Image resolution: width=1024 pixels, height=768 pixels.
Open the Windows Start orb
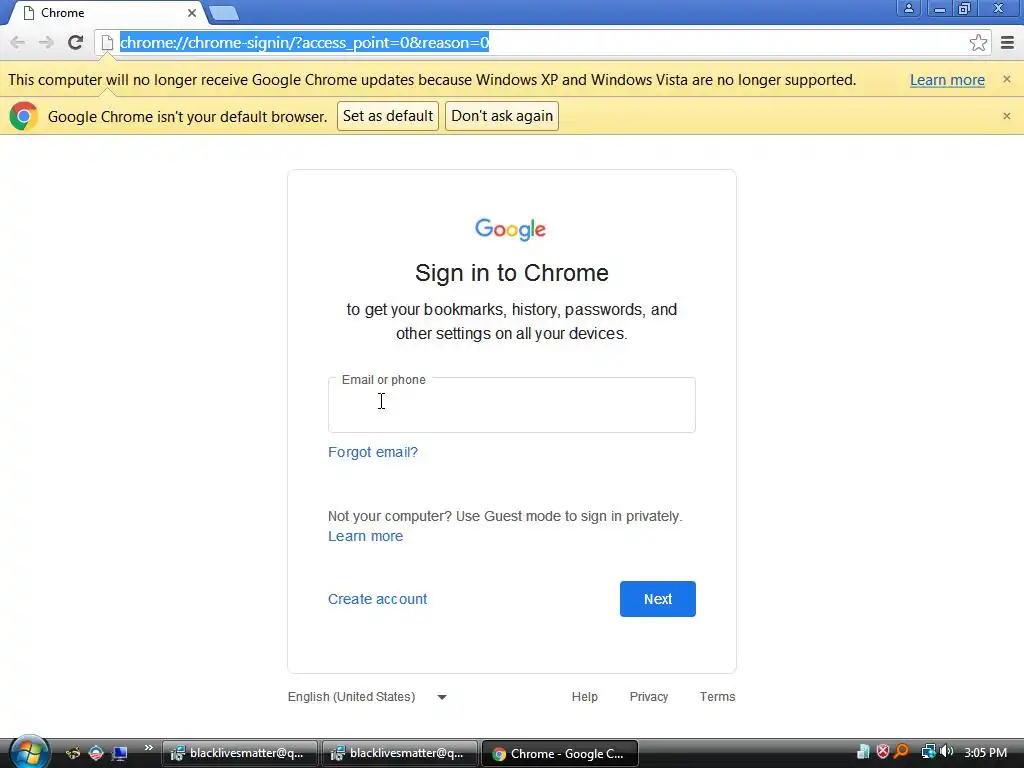29,752
